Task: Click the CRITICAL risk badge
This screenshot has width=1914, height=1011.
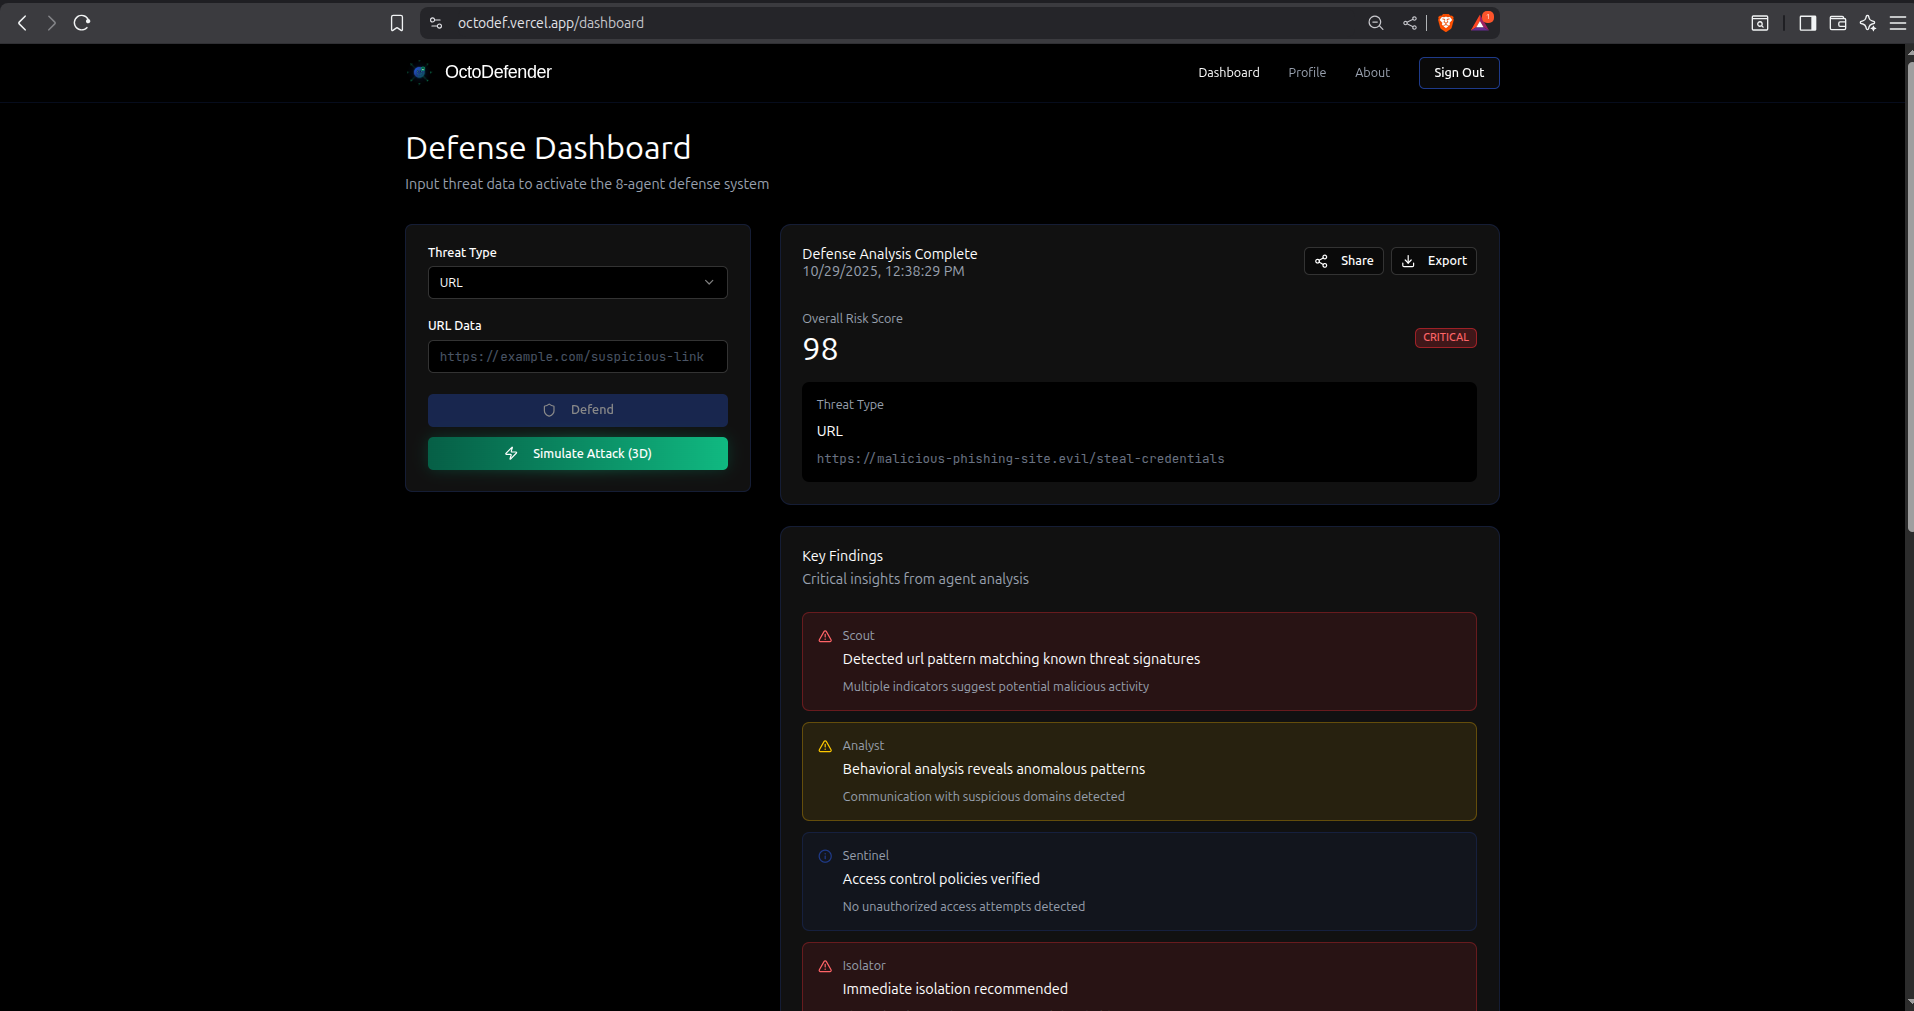Action: point(1446,338)
